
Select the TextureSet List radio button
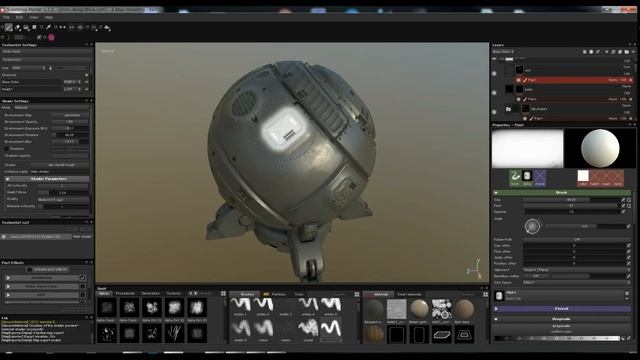(4, 237)
